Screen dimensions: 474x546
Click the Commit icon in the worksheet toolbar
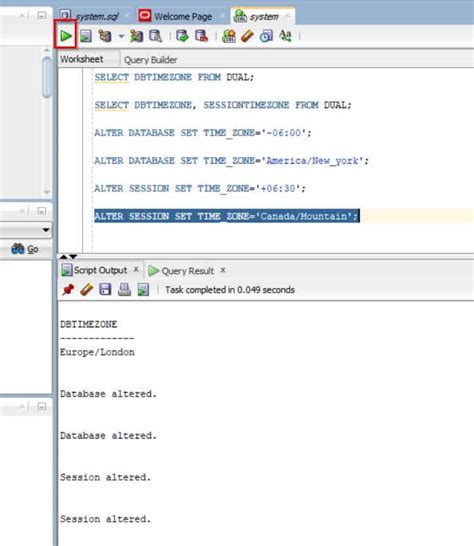182,36
